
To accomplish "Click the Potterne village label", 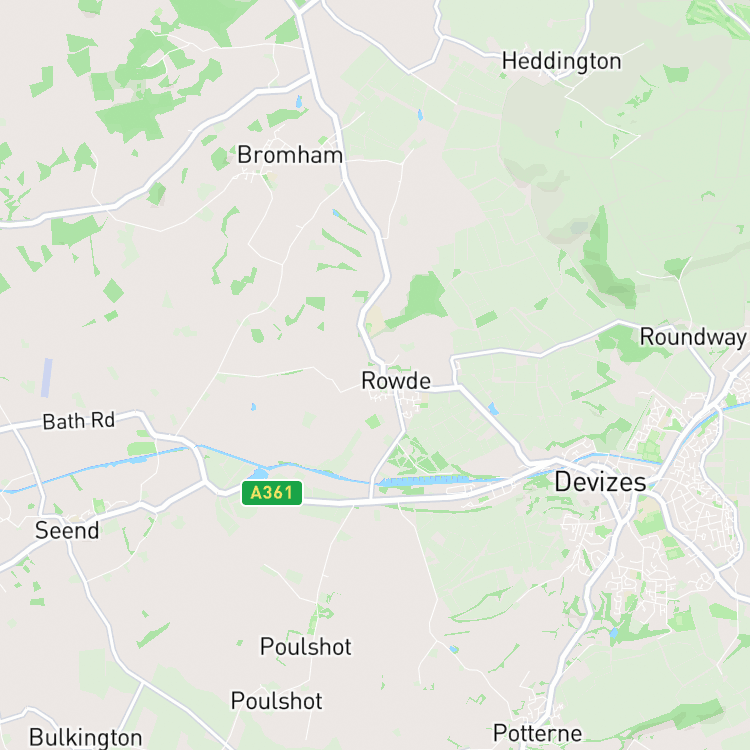I will click(x=538, y=733).
